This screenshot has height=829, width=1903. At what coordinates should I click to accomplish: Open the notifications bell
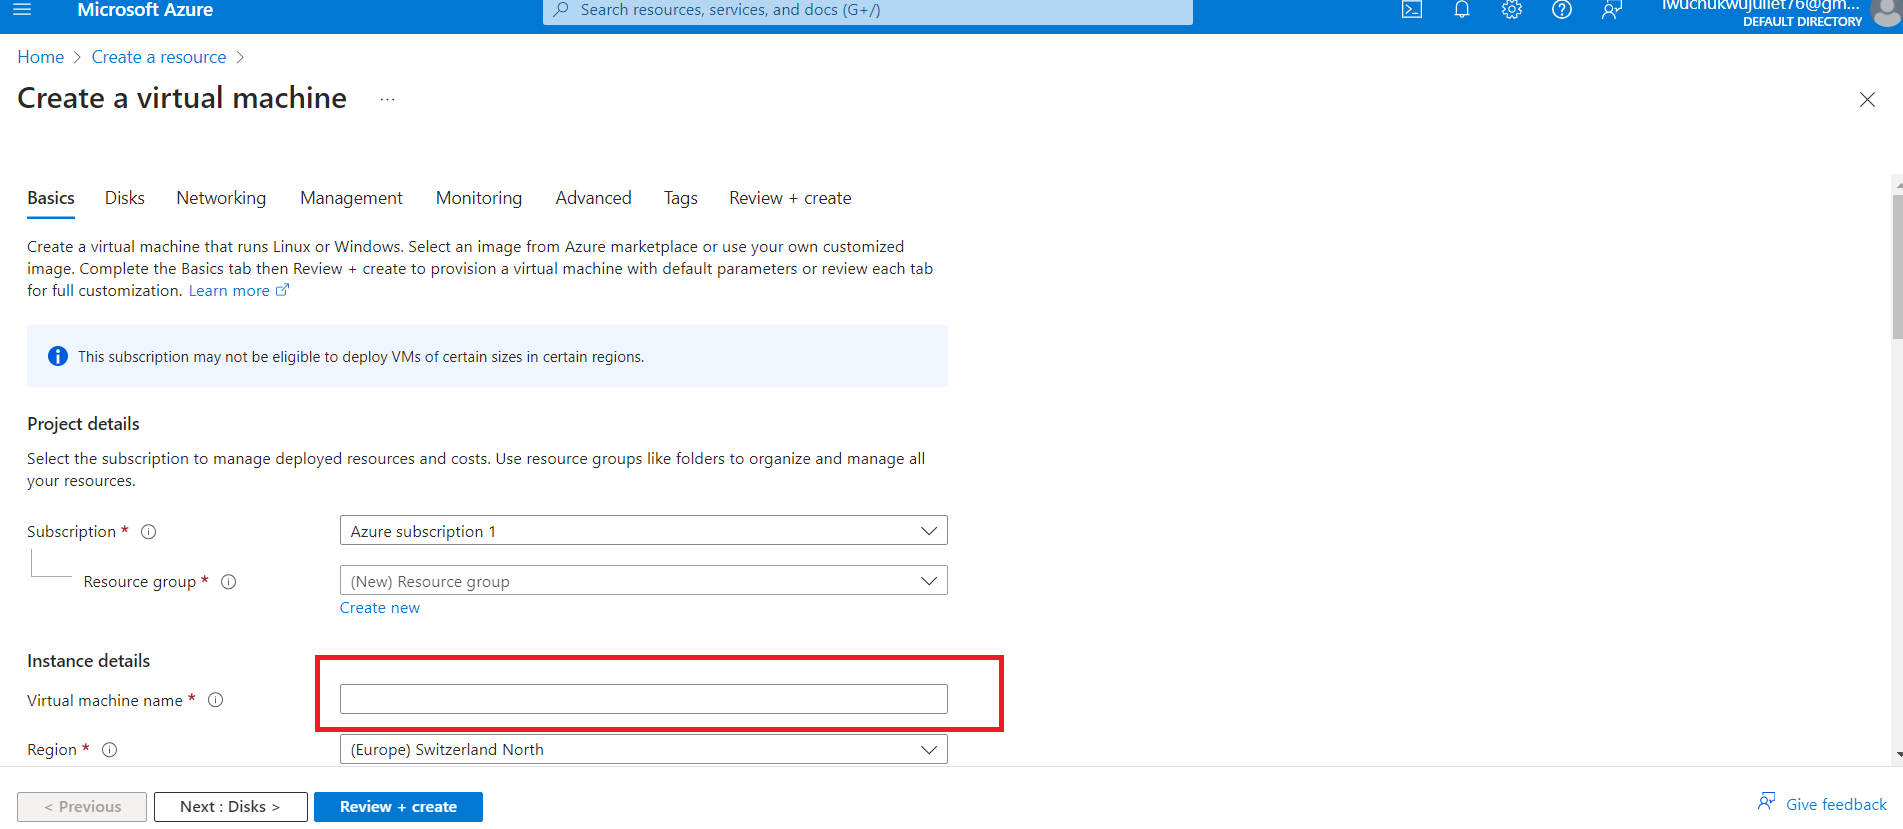click(1462, 10)
